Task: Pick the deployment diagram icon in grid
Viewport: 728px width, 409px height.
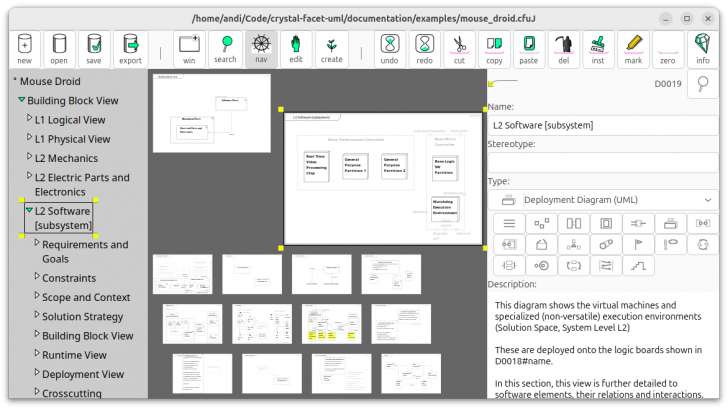Action: (x=670, y=224)
